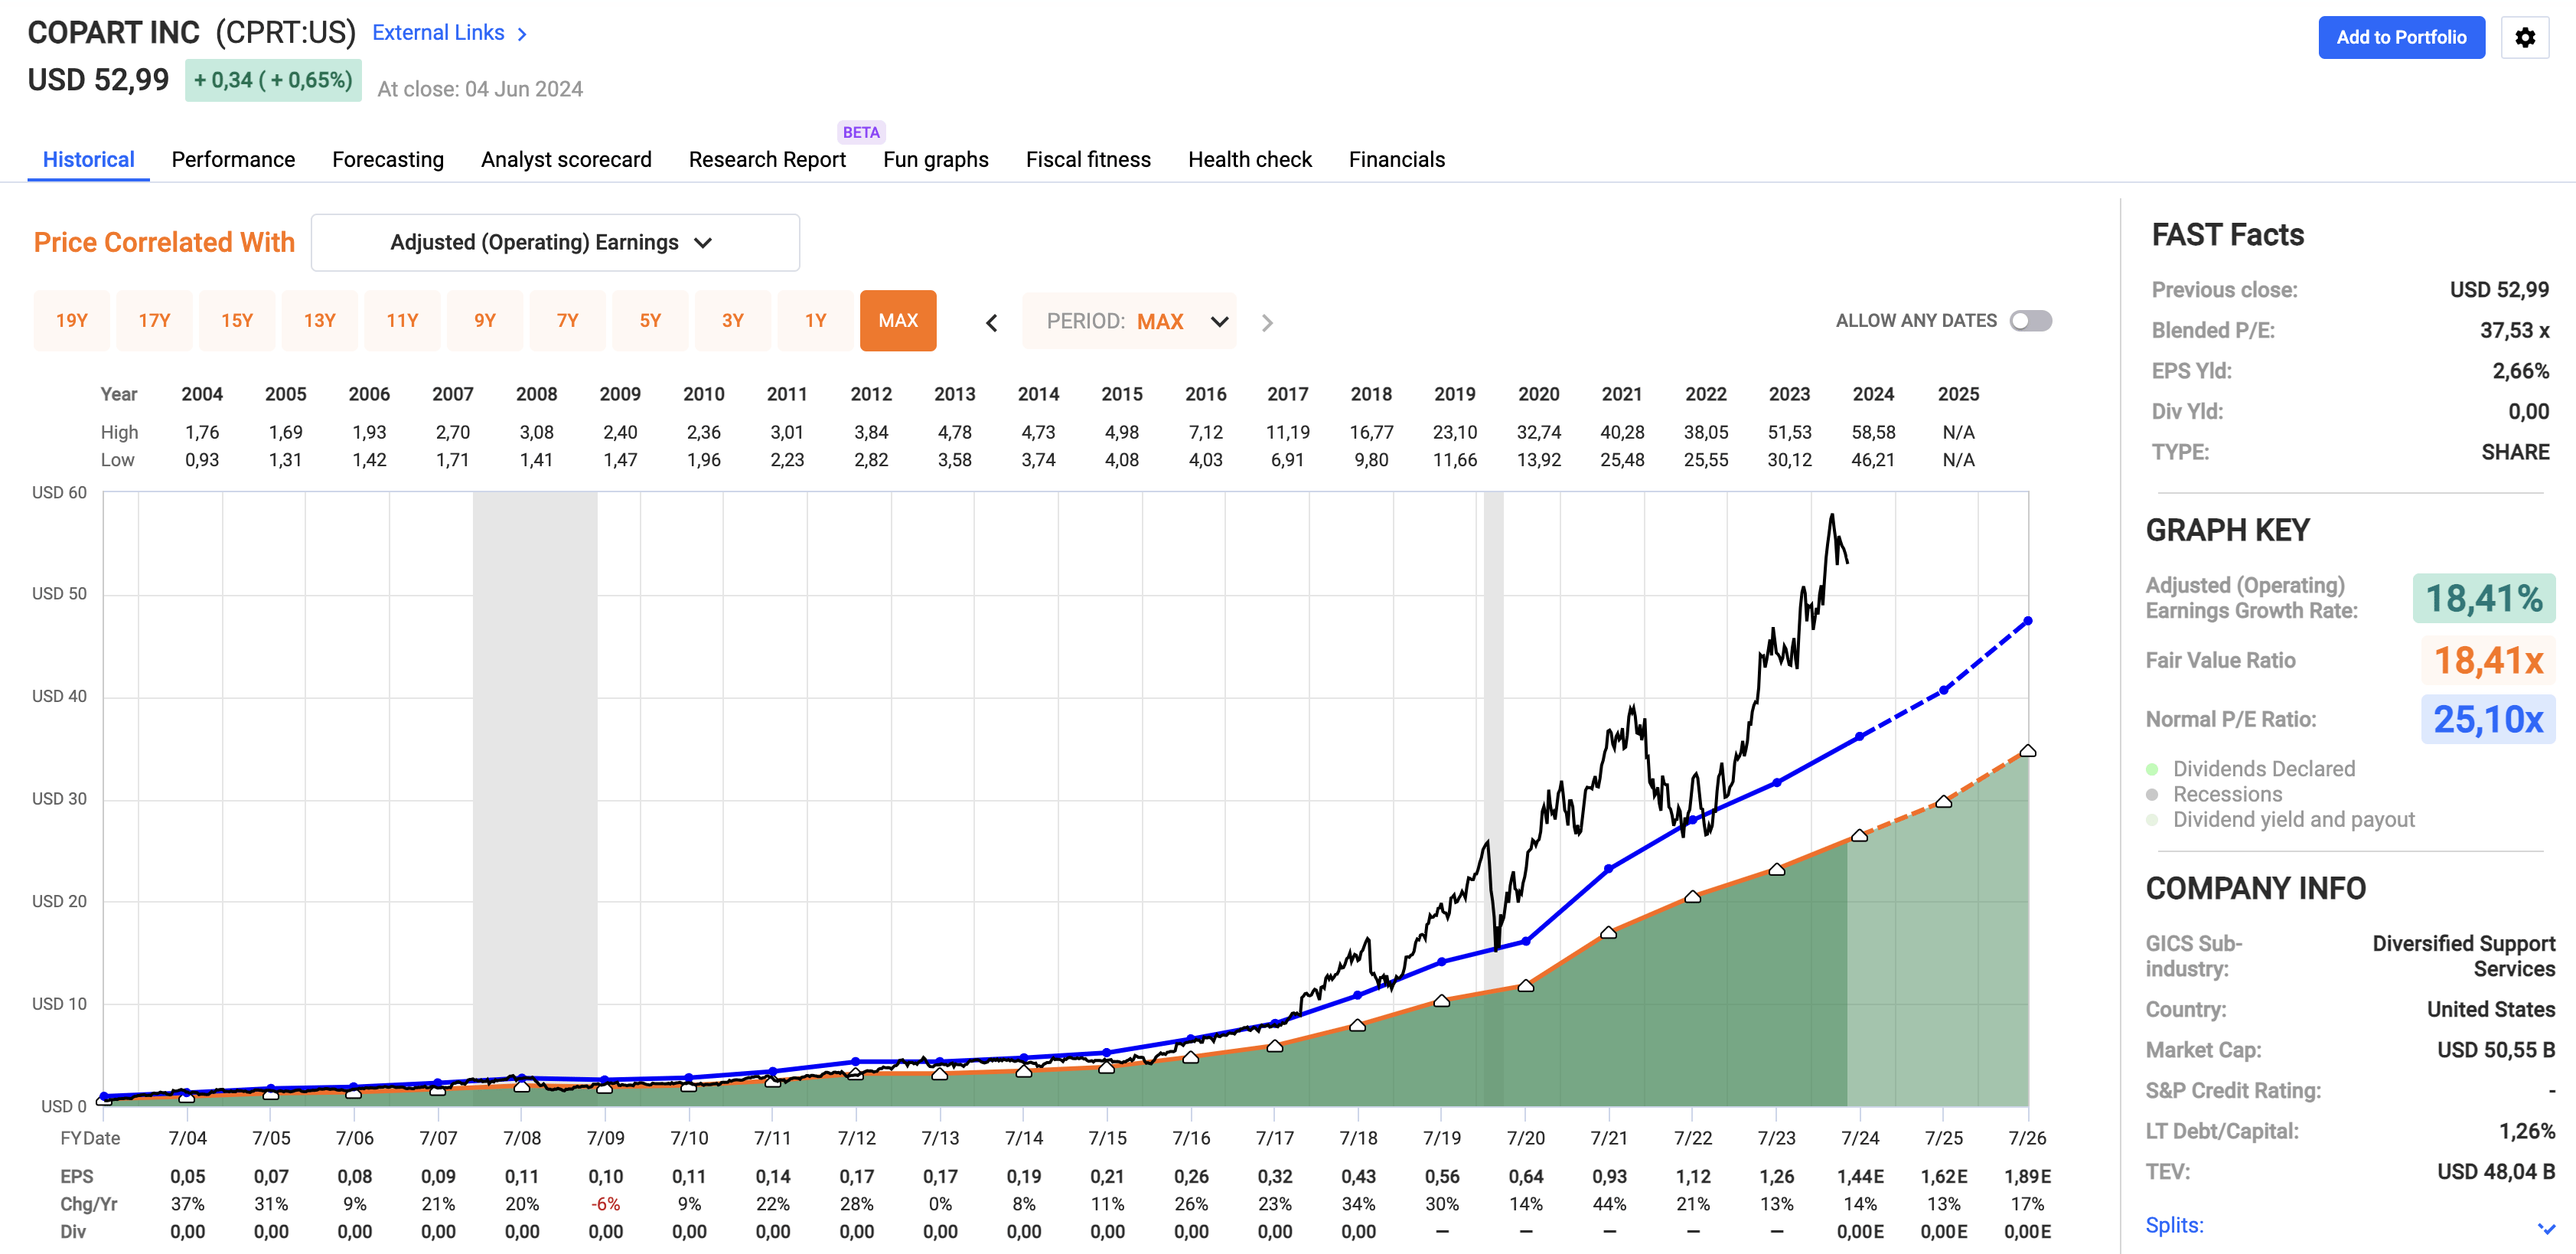The width and height of the screenshot is (2576, 1254).
Task: Click the right chevron beside the period selector
Action: (x=1268, y=322)
